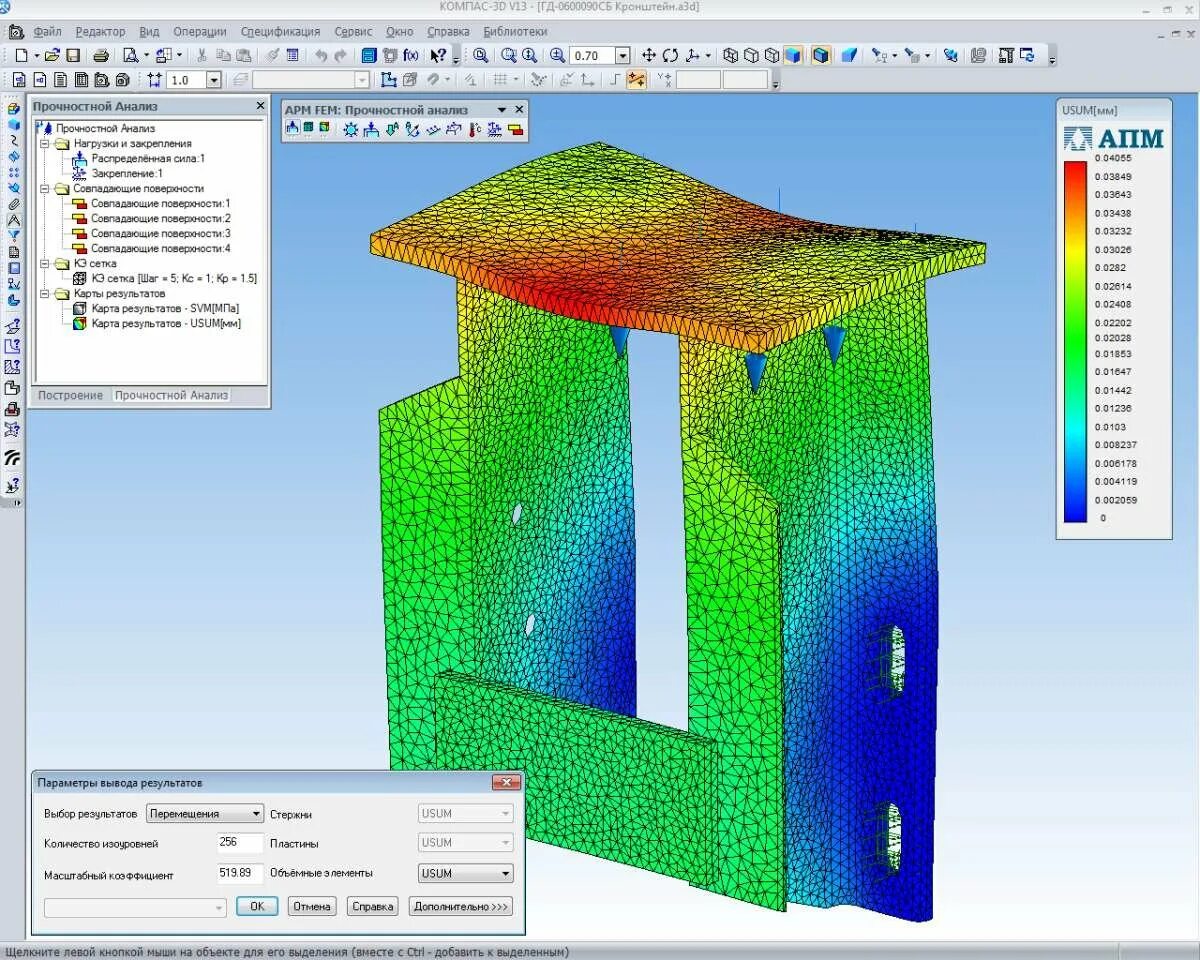Image resolution: width=1200 pixels, height=960 pixels.
Task: Open the Файл menu
Action: pyautogui.click(x=47, y=32)
